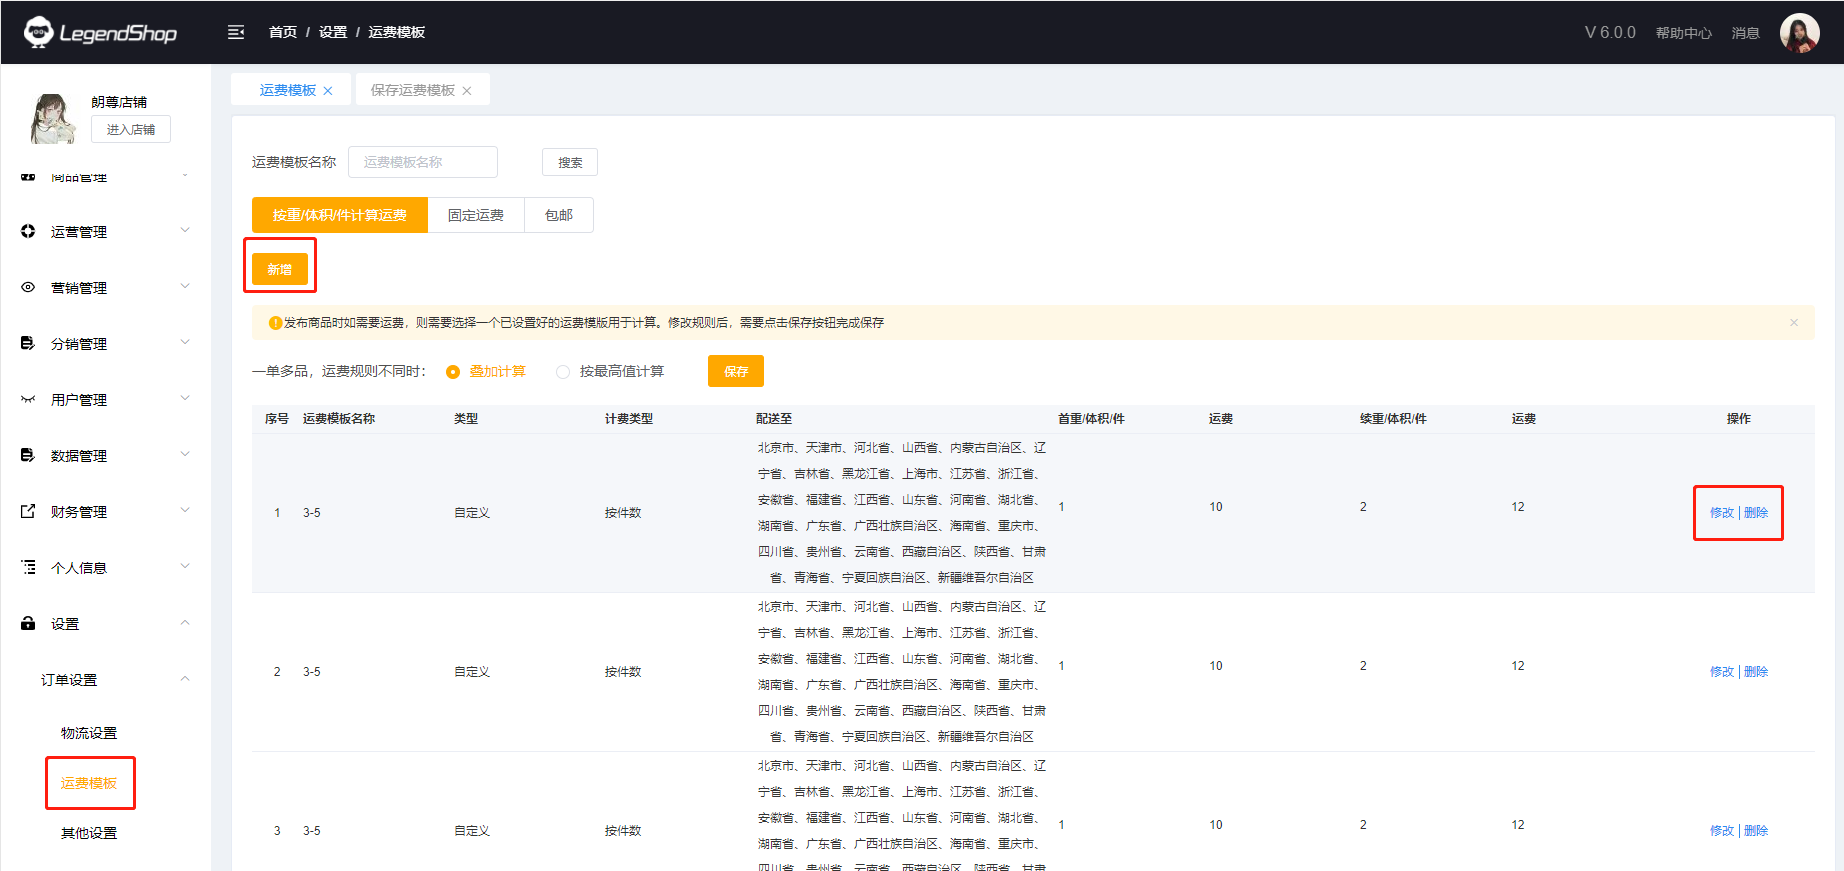Collapse the 订单设置 submenu chevron
The width and height of the screenshot is (1844, 871).
click(x=185, y=679)
